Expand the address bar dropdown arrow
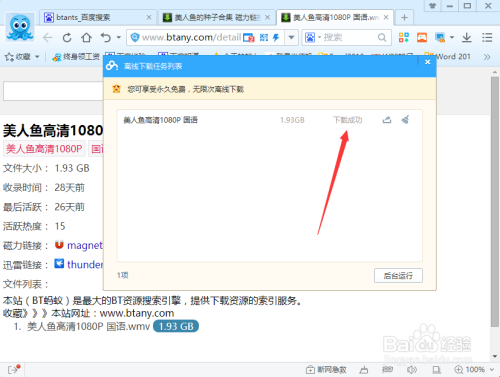Viewport: 500px width, 377px height. point(291,37)
